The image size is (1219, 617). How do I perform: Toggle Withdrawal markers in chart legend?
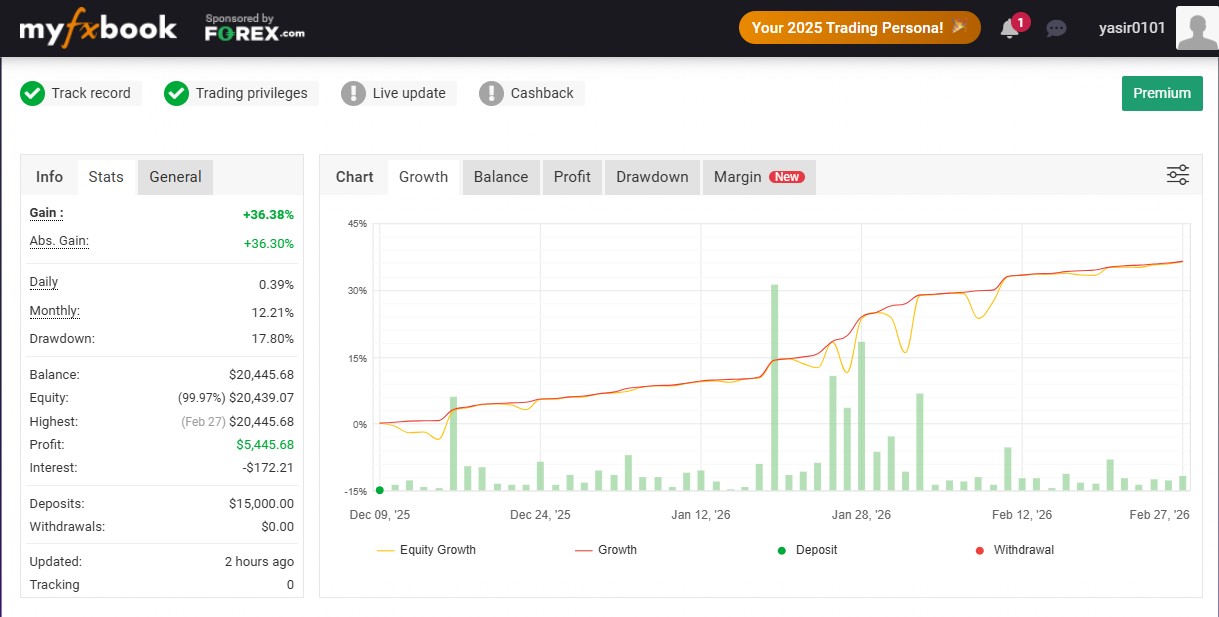(x=1014, y=550)
